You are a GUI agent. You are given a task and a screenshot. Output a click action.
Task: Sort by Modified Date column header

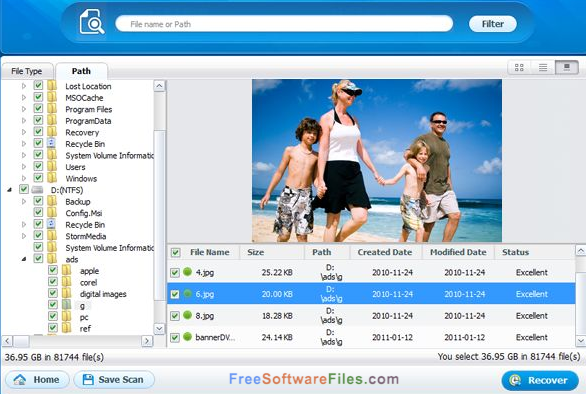click(458, 252)
